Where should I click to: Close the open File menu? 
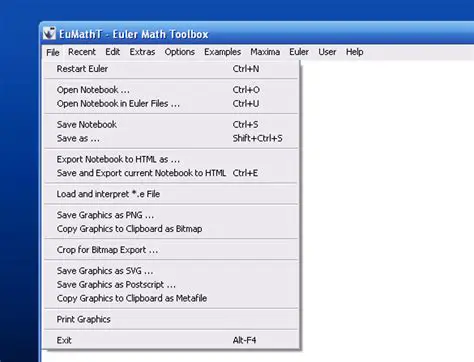point(53,52)
